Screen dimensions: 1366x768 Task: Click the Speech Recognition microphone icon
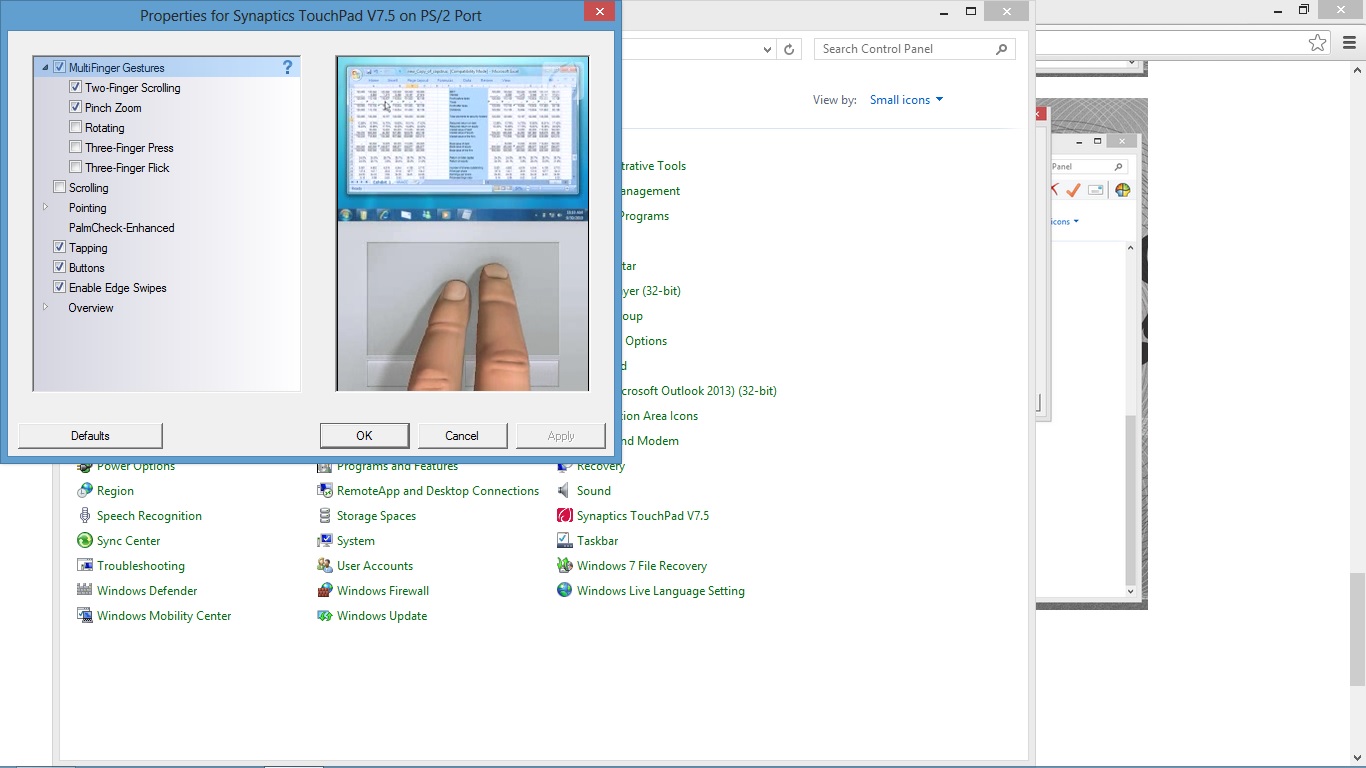coord(85,516)
